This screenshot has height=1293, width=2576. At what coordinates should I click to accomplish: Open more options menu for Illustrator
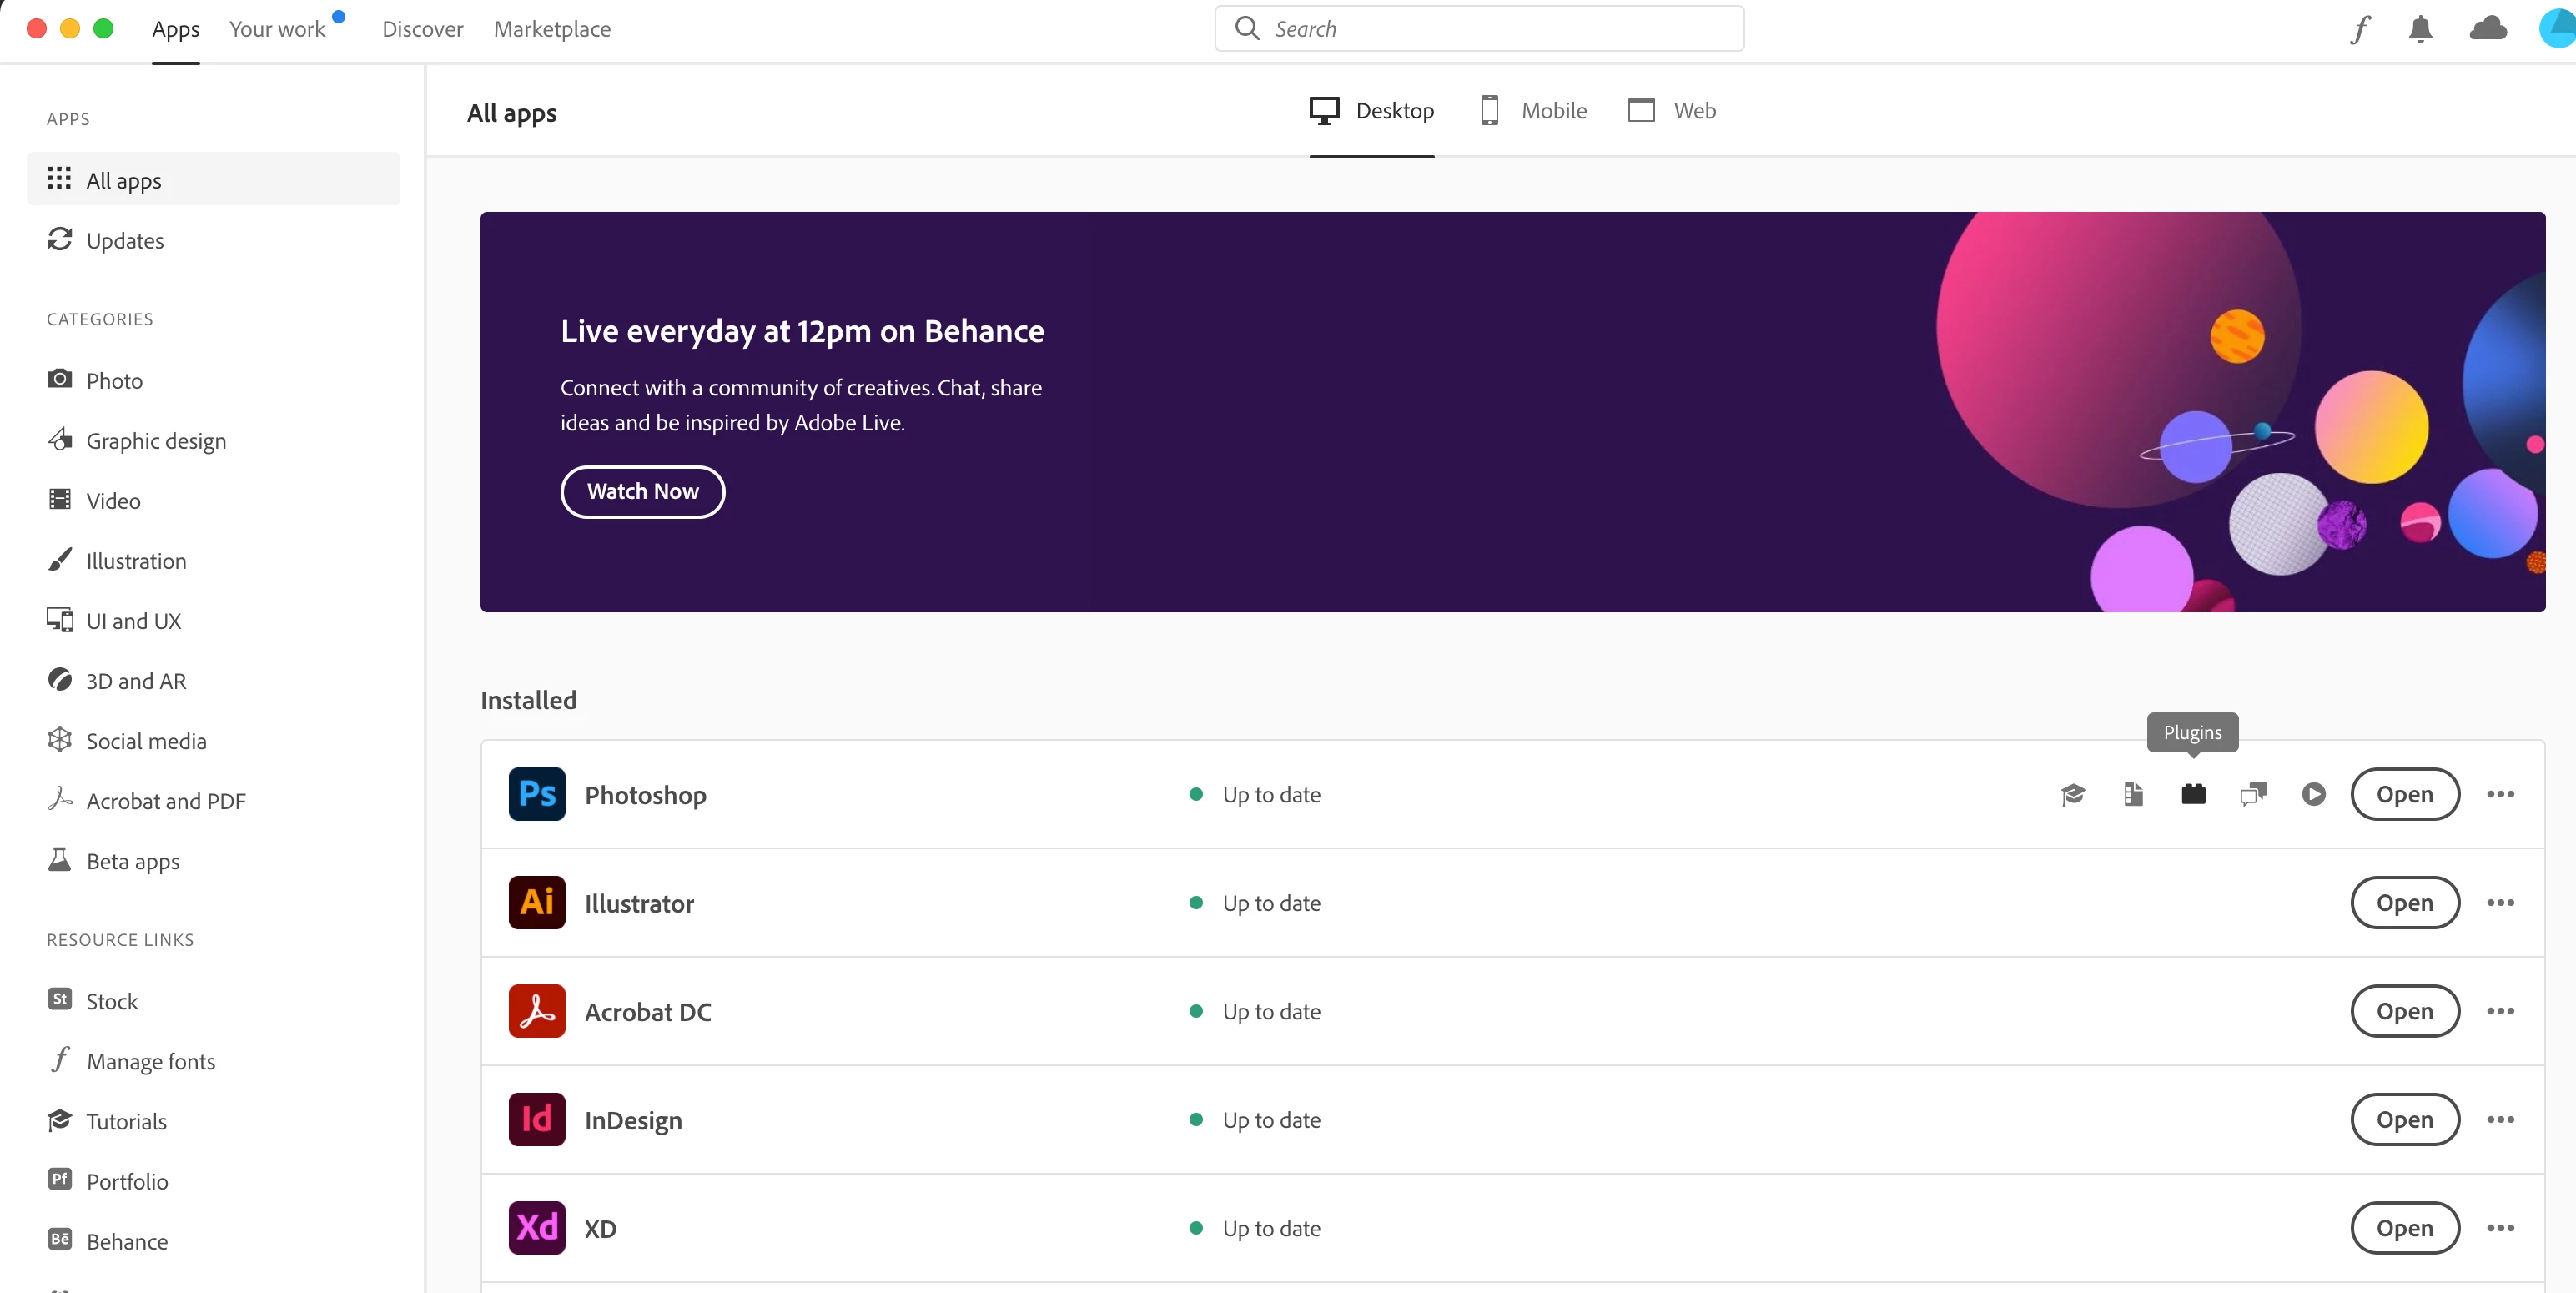coord(2499,902)
